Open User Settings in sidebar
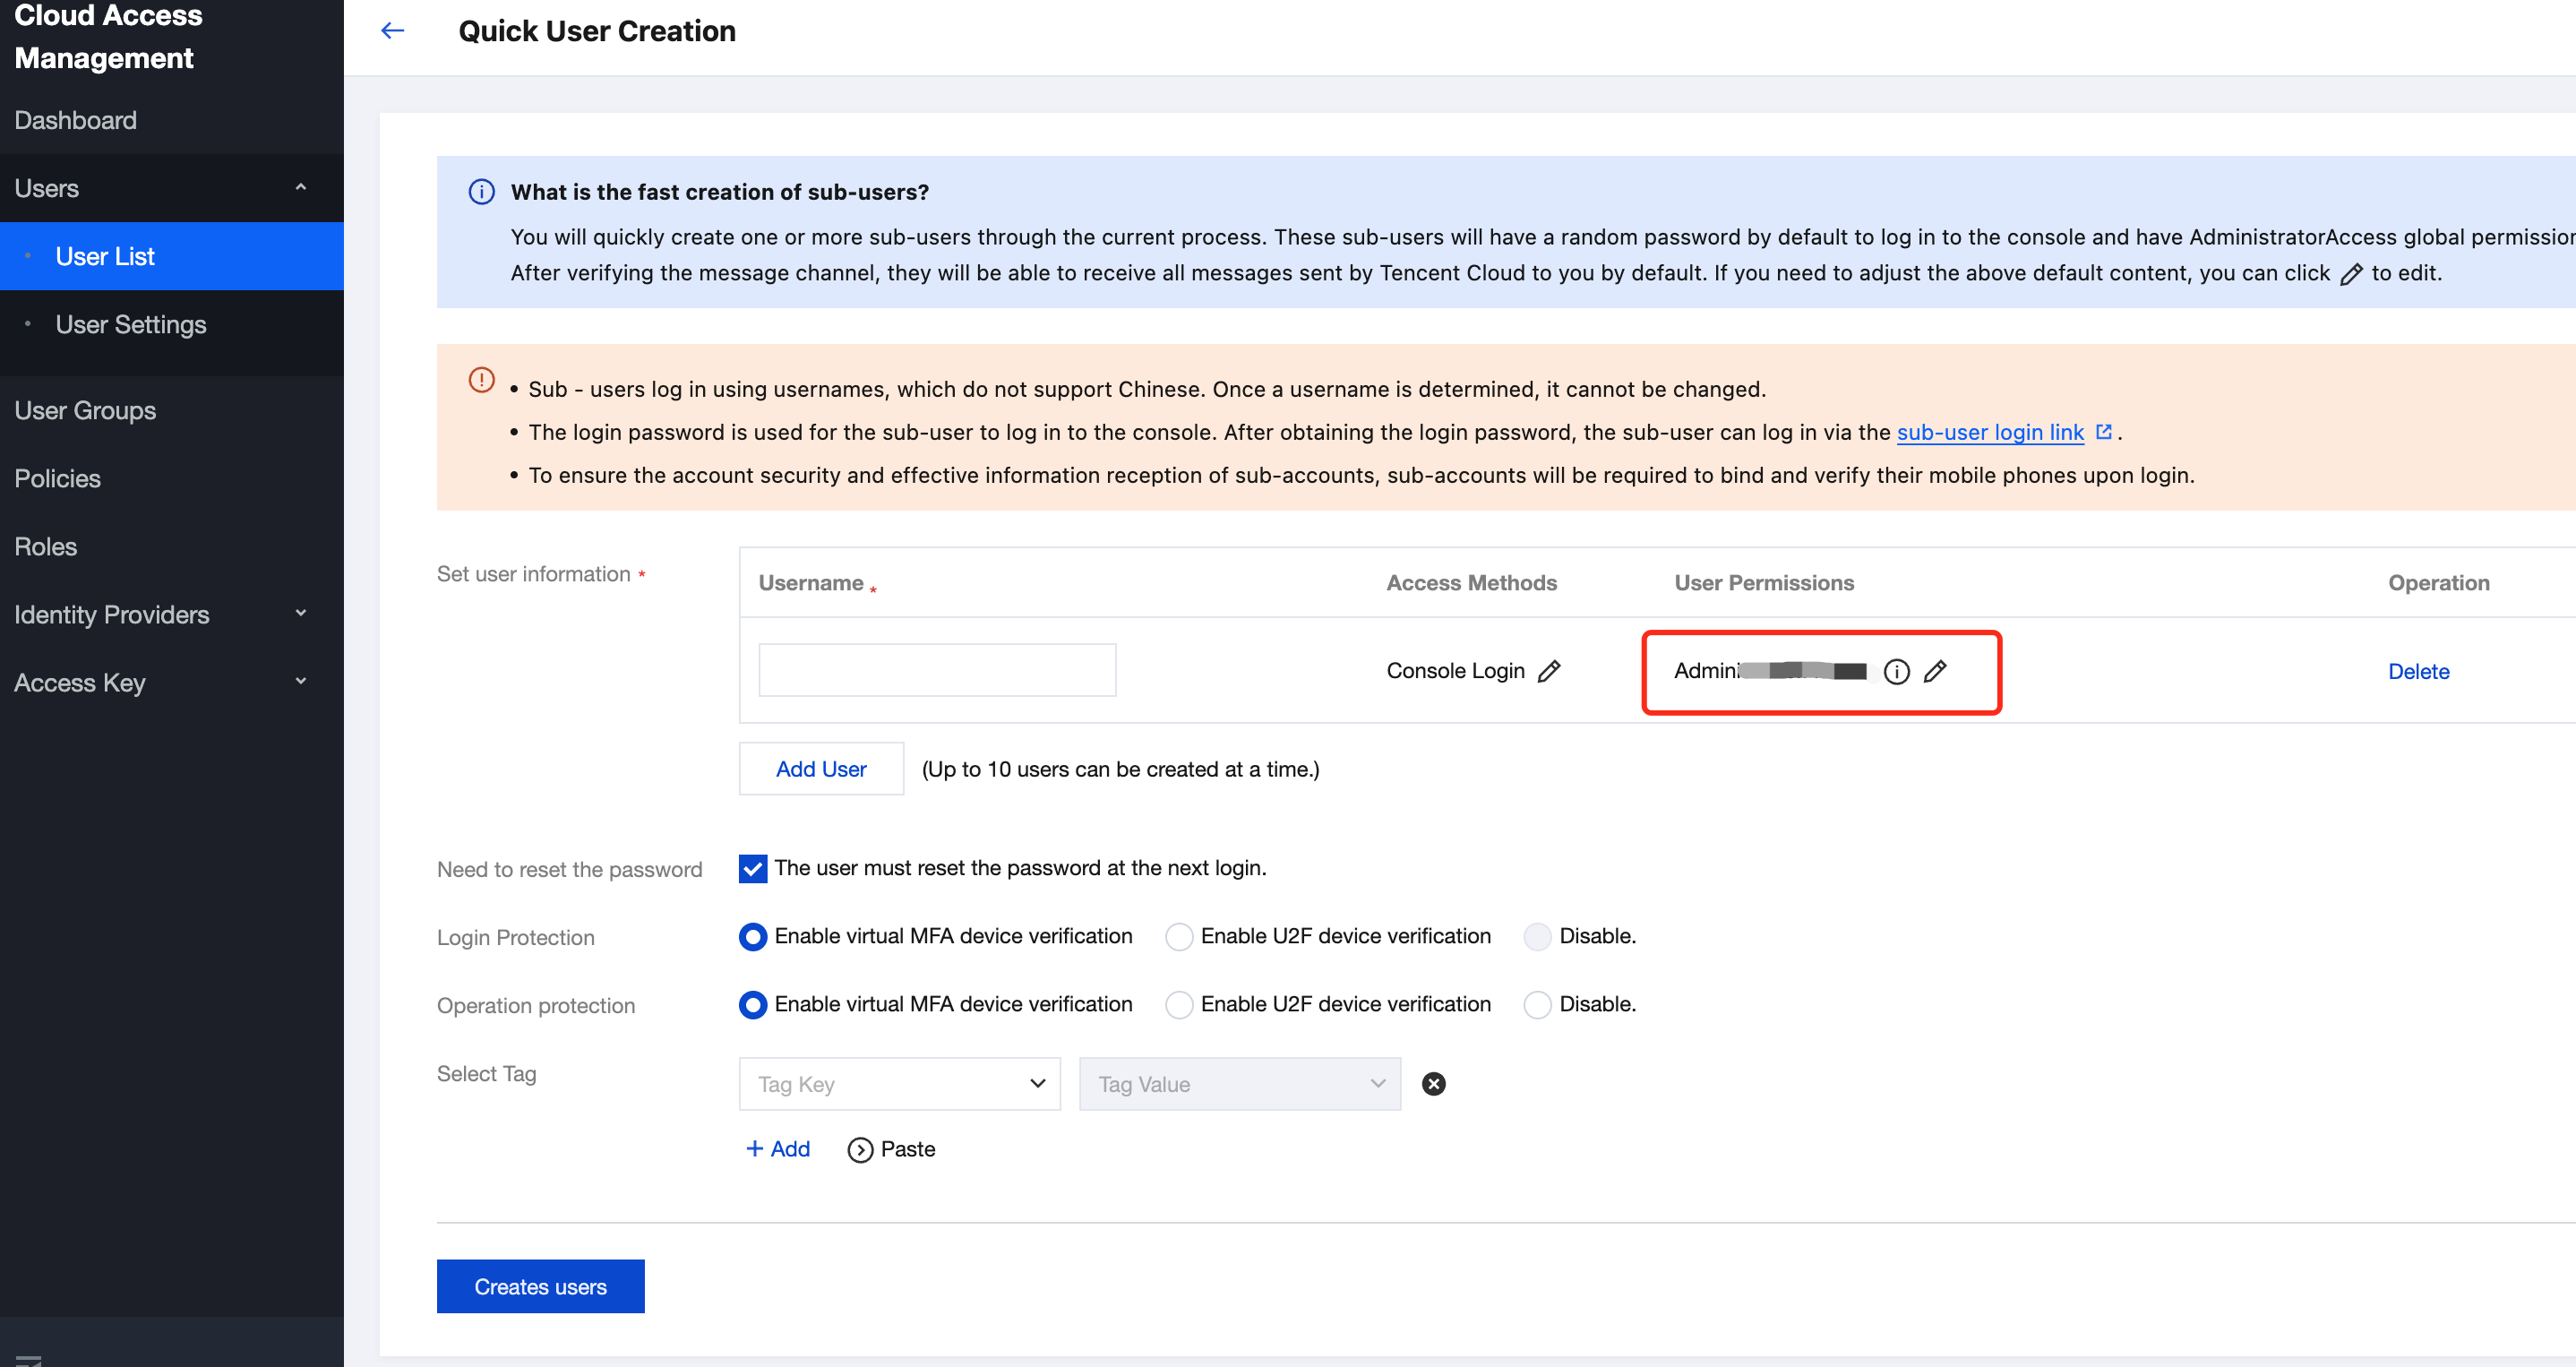The width and height of the screenshot is (2576, 1367). (x=130, y=325)
